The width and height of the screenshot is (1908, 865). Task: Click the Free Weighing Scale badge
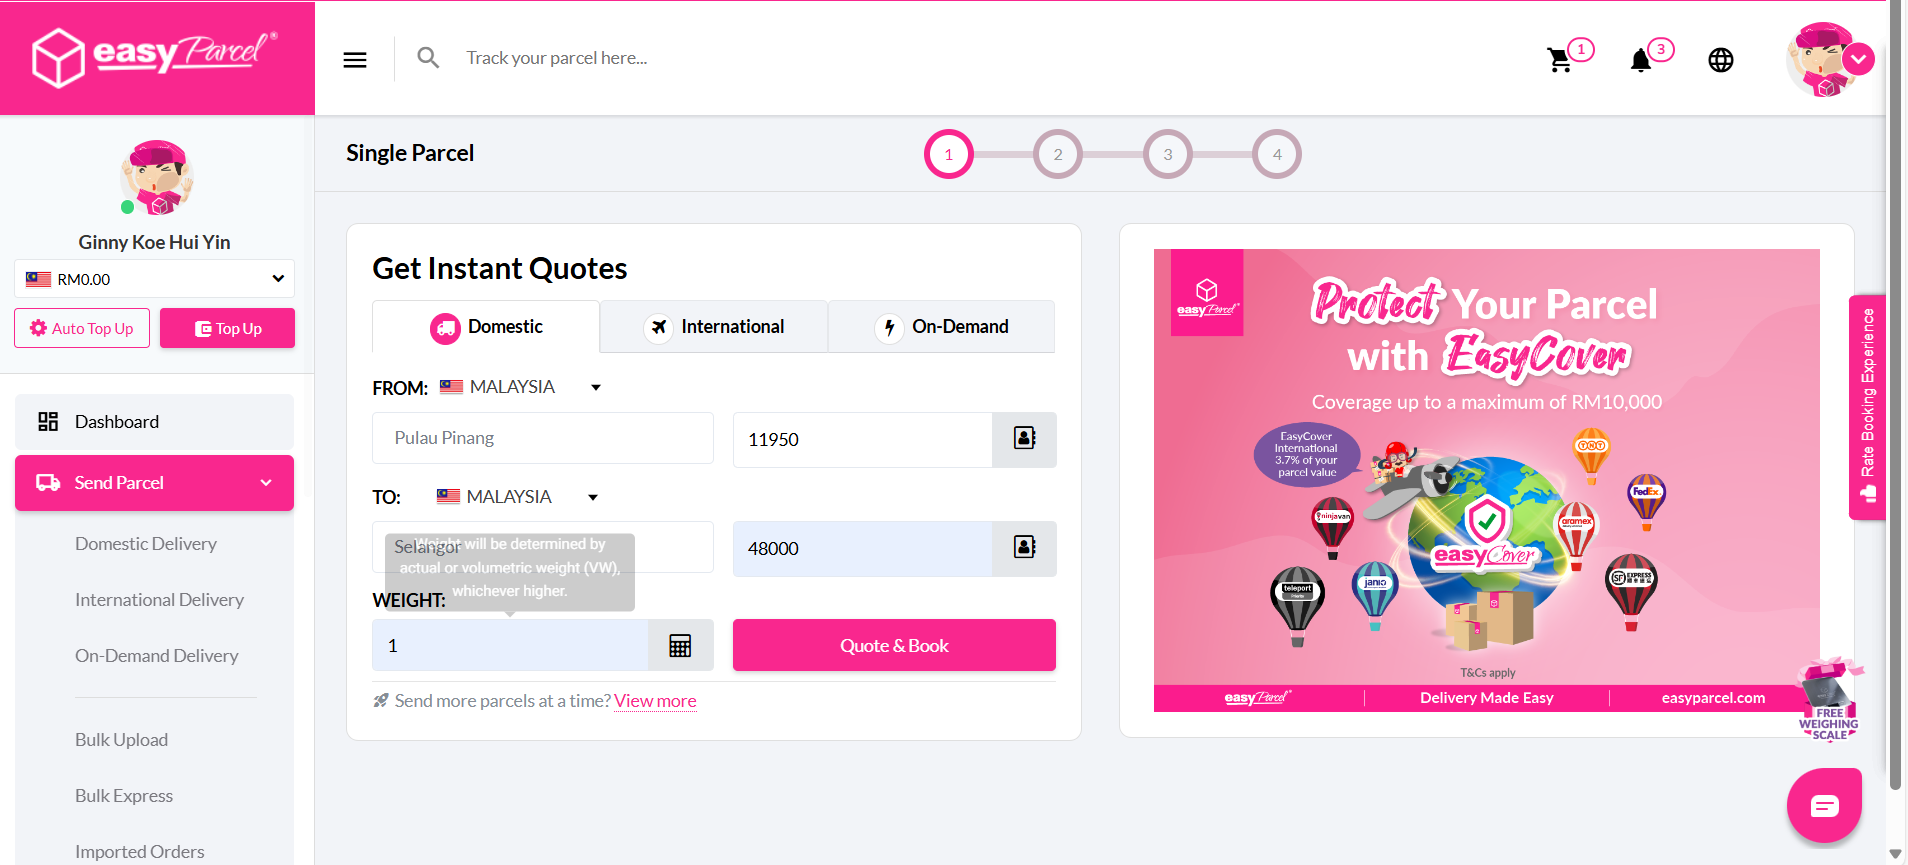[1828, 700]
